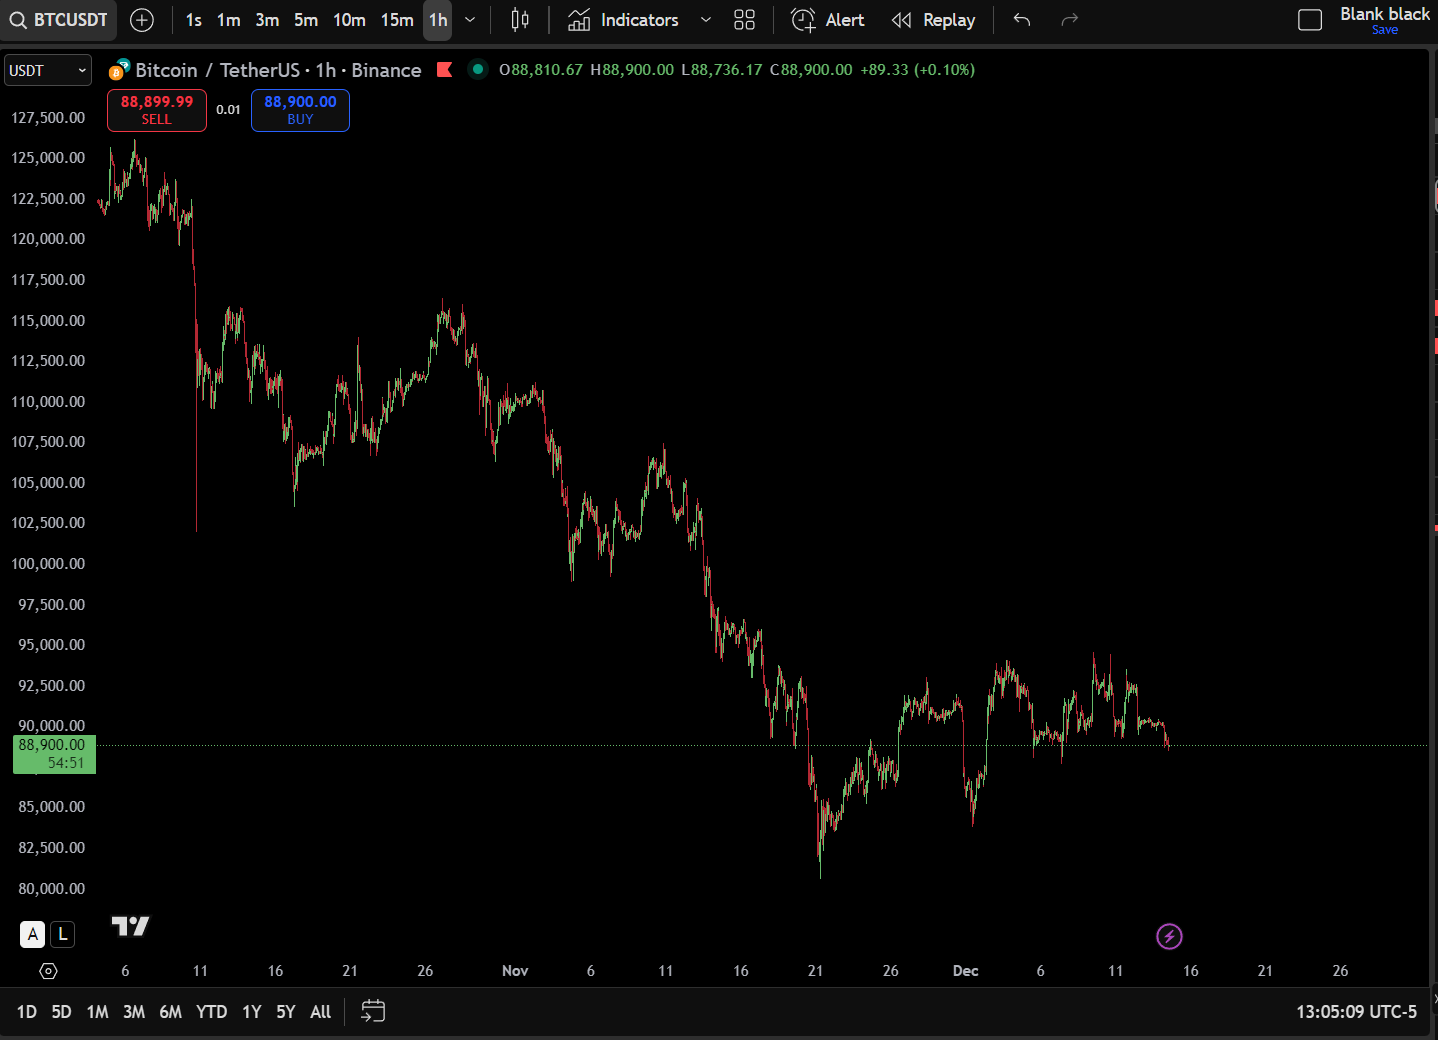Open the BTCUSDT symbol search
The width and height of the screenshot is (1438, 1040).
(x=59, y=20)
